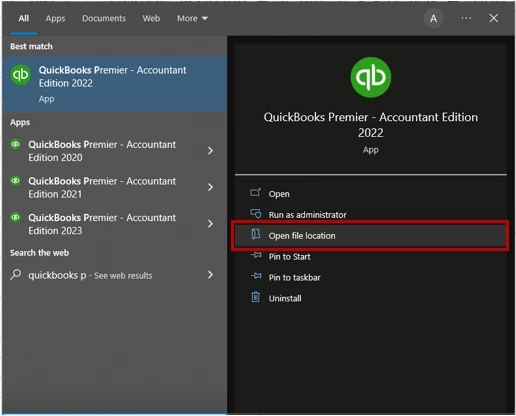Click Open in the details pane
Screen dimensions: 516x416
(279, 194)
